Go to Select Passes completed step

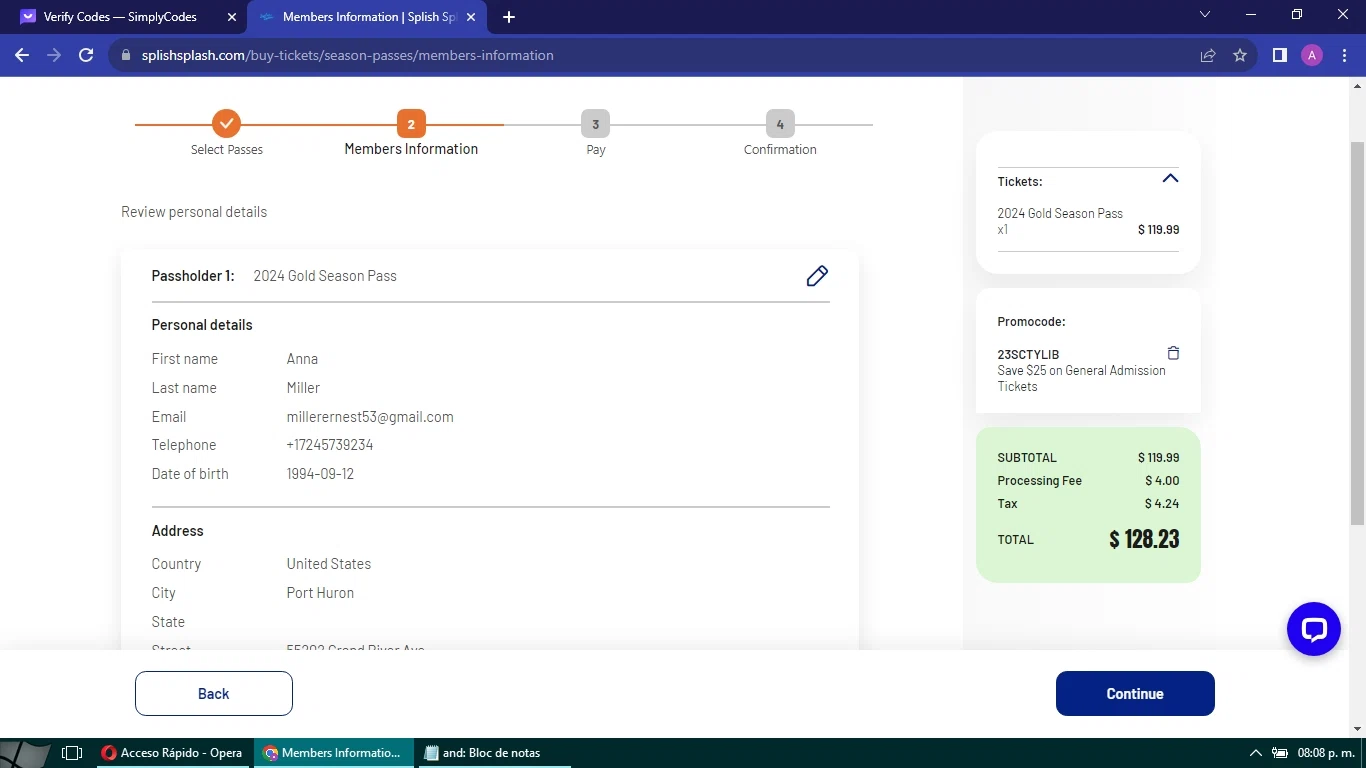click(227, 124)
